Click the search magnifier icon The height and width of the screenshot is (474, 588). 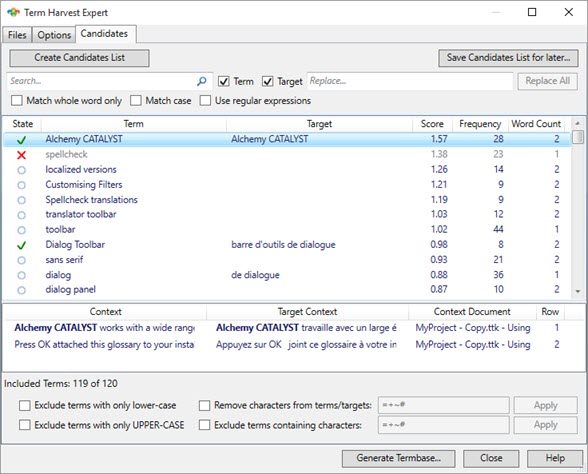coord(202,81)
